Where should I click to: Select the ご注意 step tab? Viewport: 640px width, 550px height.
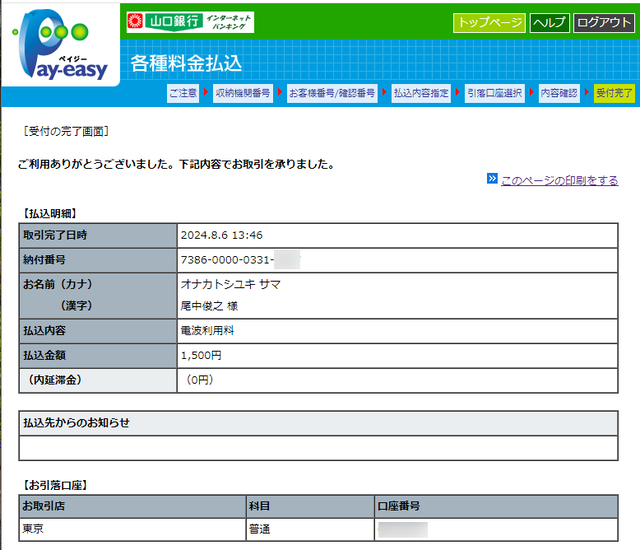coord(183,93)
